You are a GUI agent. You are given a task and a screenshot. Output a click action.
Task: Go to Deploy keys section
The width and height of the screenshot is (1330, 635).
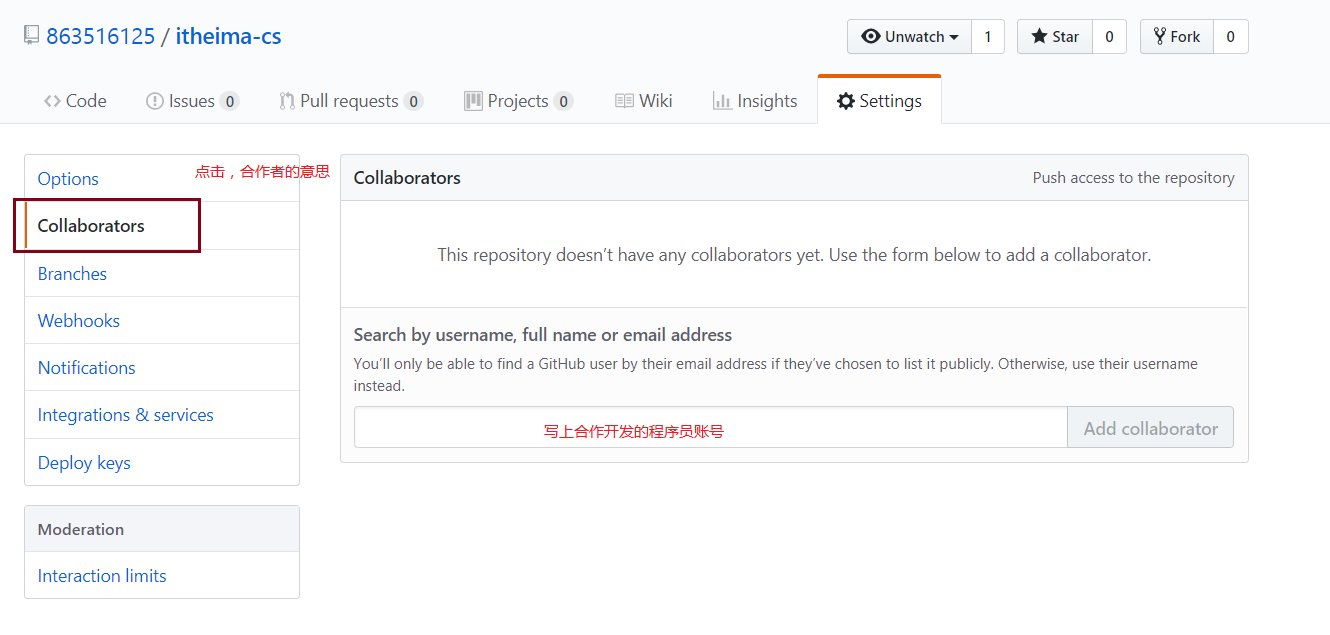(84, 463)
